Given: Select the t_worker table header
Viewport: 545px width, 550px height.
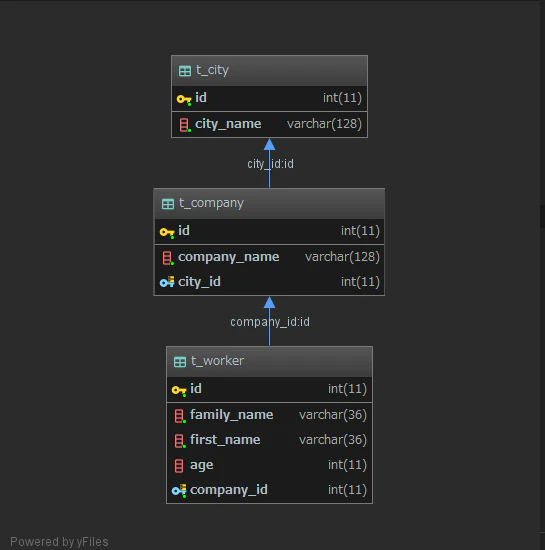Looking at the screenshot, I should click(x=269, y=361).
